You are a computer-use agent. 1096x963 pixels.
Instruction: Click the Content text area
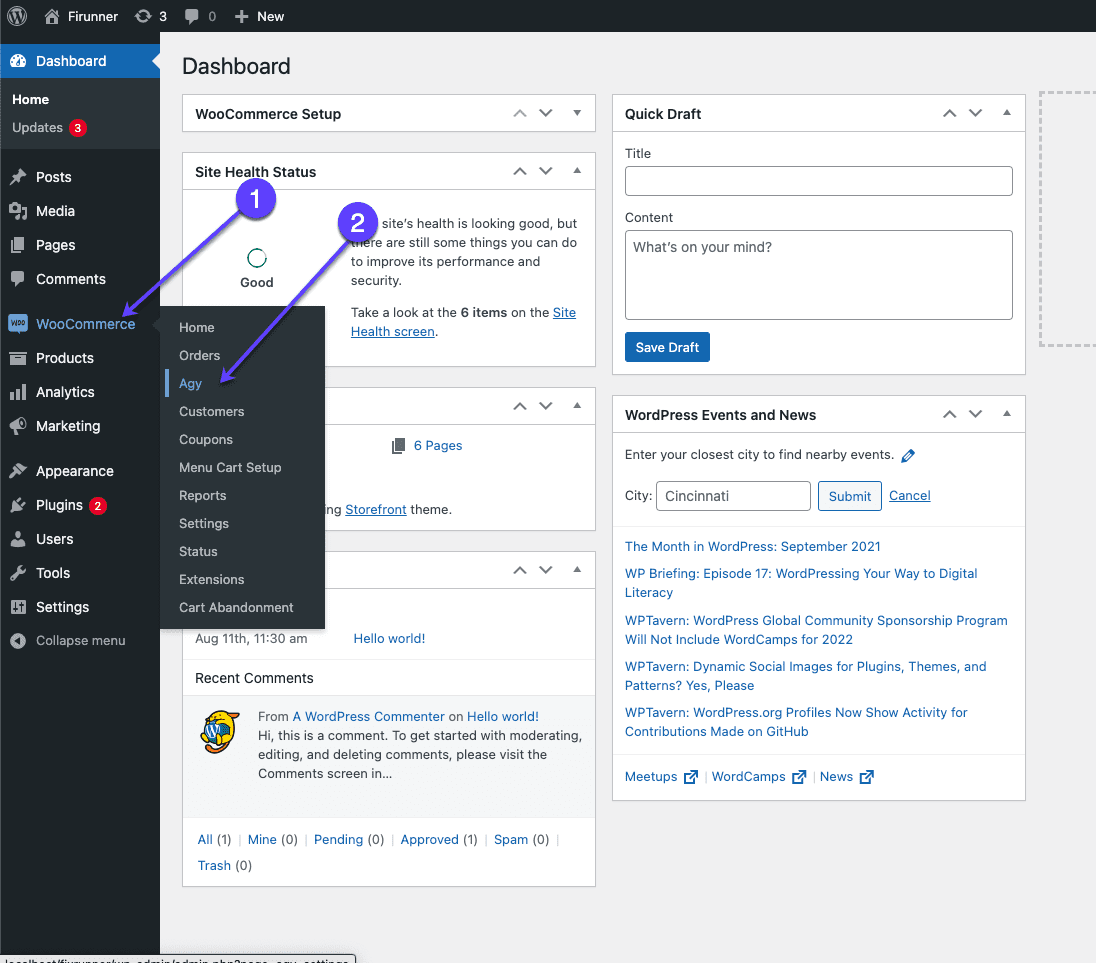click(819, 275)
